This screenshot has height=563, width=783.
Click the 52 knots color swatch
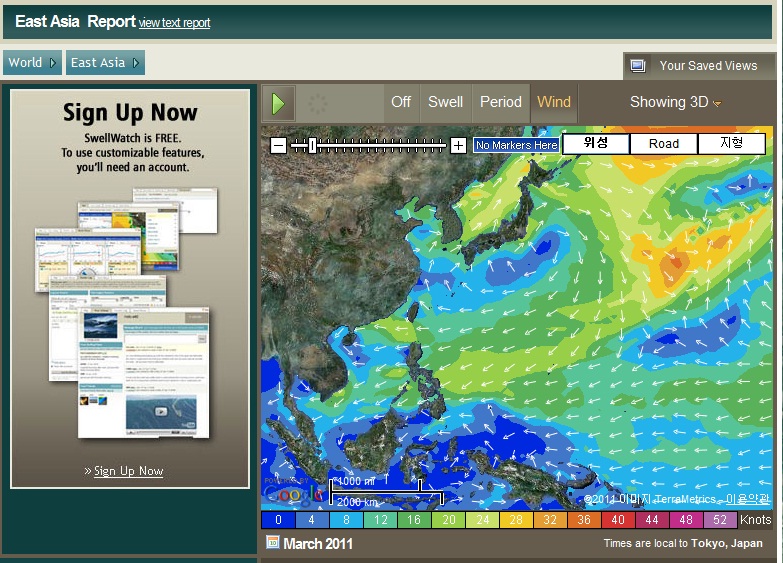(x=720, y=520)
